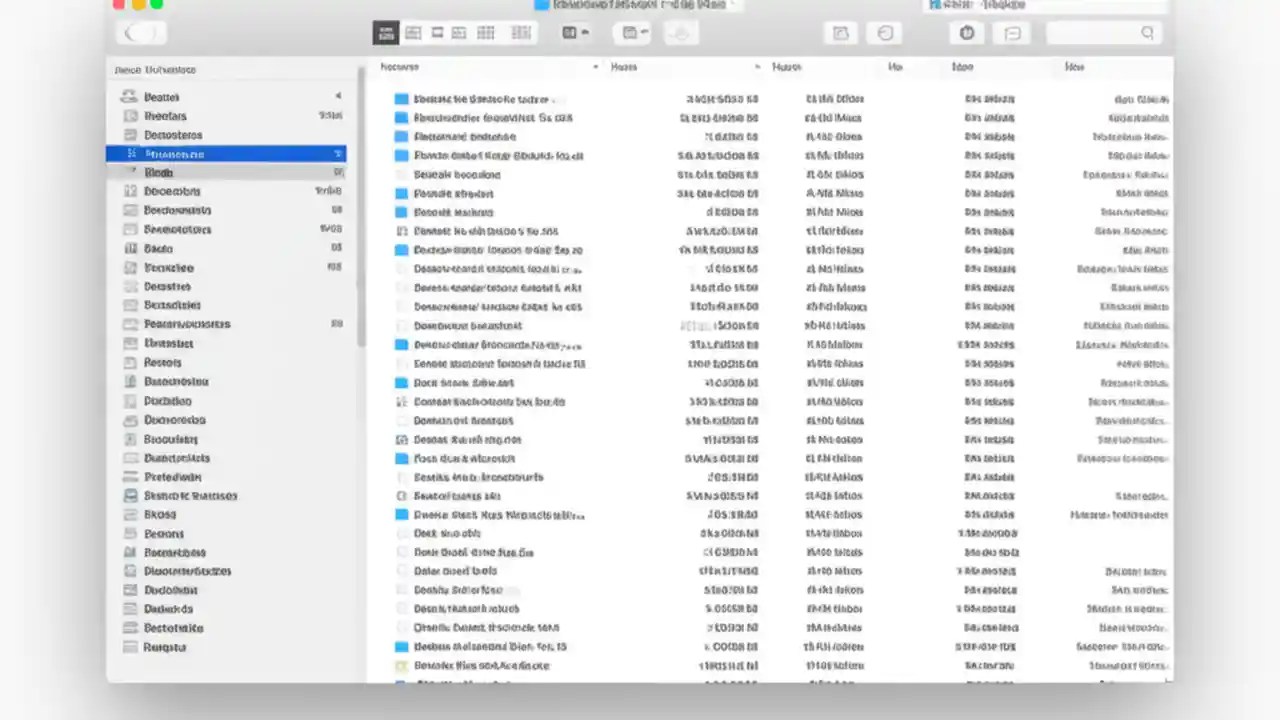This screenshot has height=720, width=1280.
Task: Expand the disclosure triangle on the topmost sidebar item
Action: point(338,96)
